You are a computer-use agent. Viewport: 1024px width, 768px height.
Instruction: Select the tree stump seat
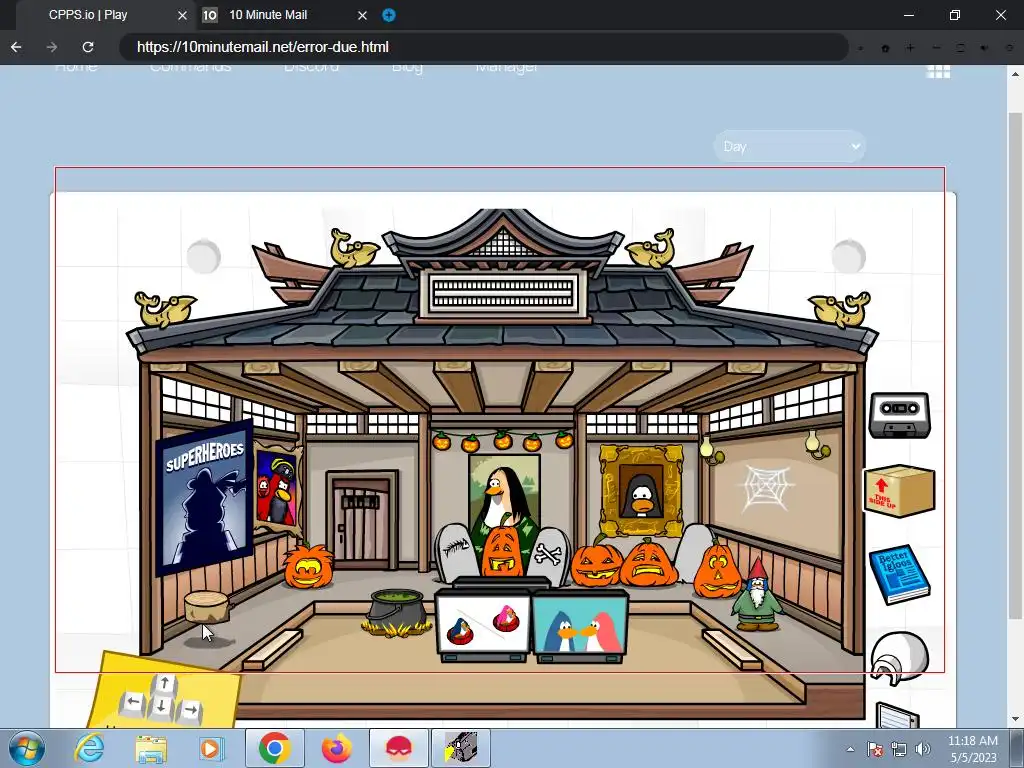[x=206, y=607]
